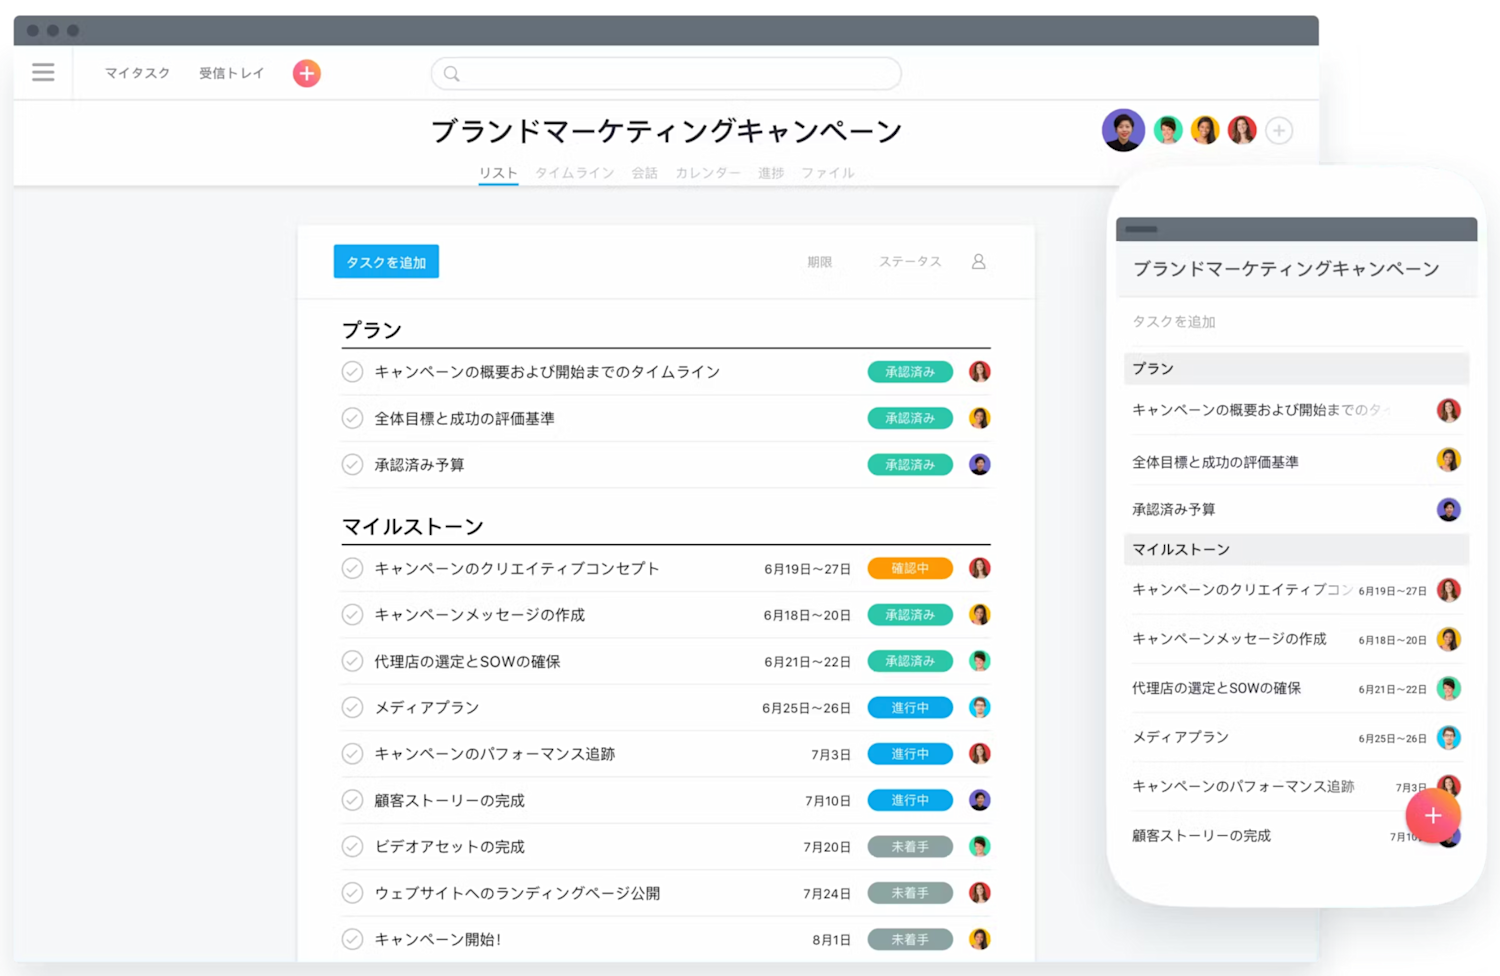Image resolution: width=1500 pixels, height=976 pixels.
Task: Click the タスクを追加 button
Action: pos(385,261)
